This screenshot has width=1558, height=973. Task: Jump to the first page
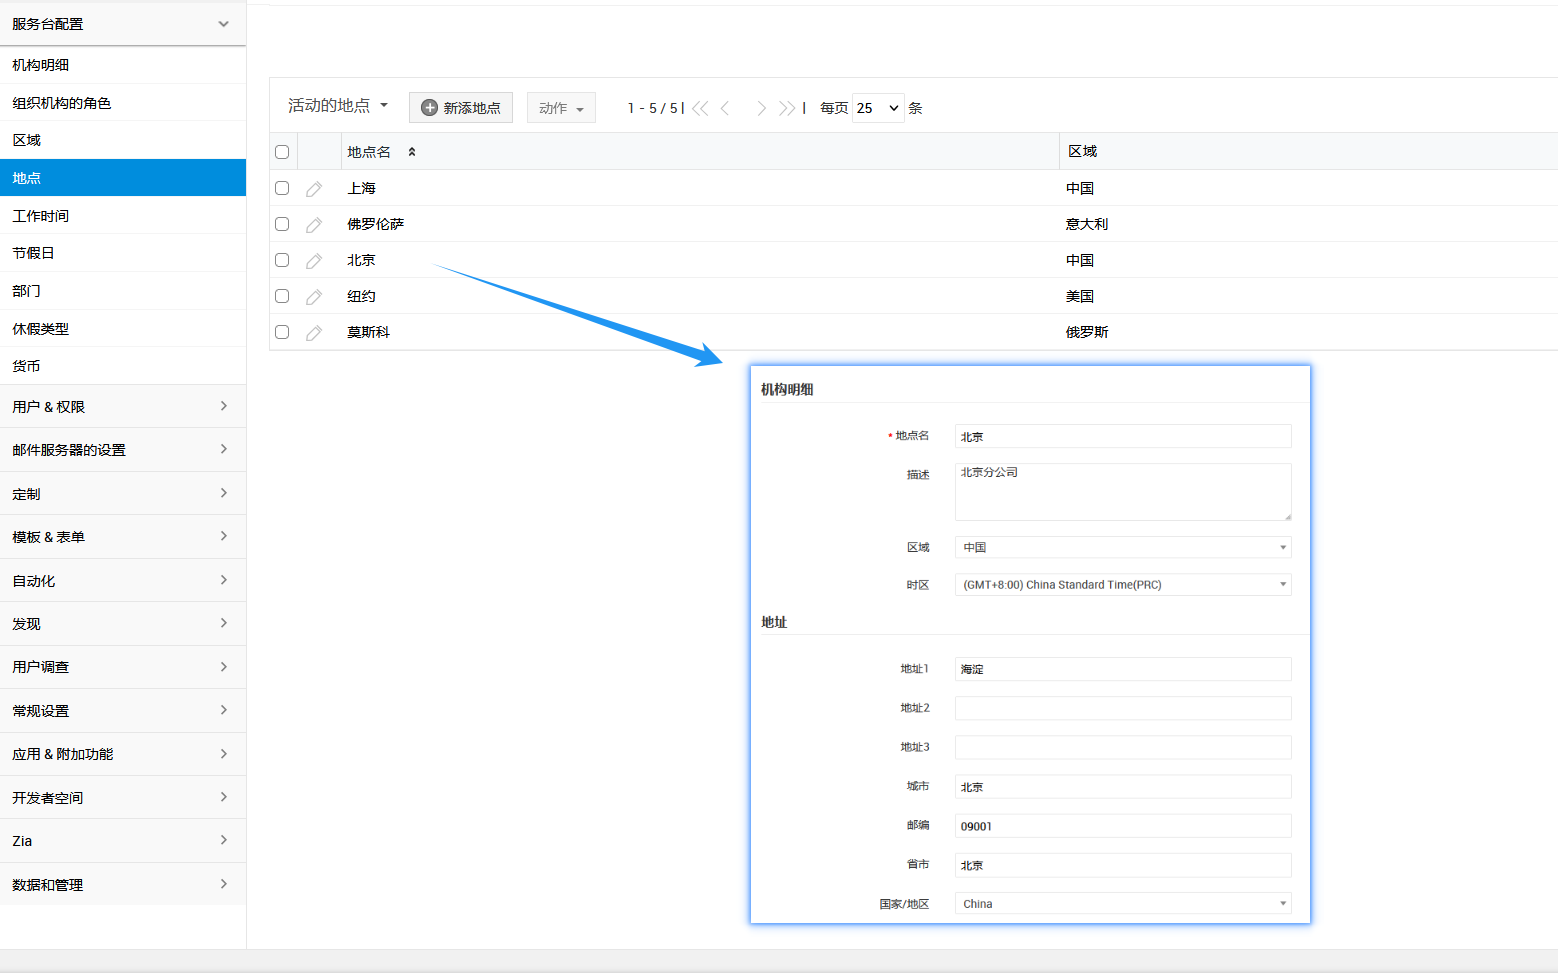point(700,107)
